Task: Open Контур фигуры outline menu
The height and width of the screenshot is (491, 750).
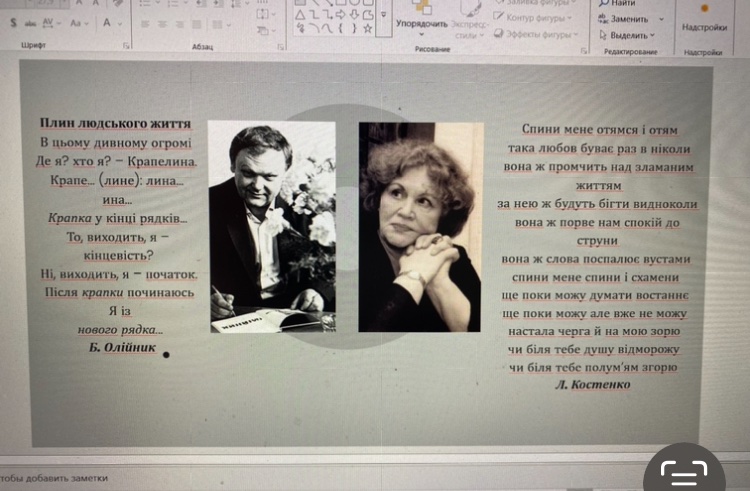Action: pos(532,18)
